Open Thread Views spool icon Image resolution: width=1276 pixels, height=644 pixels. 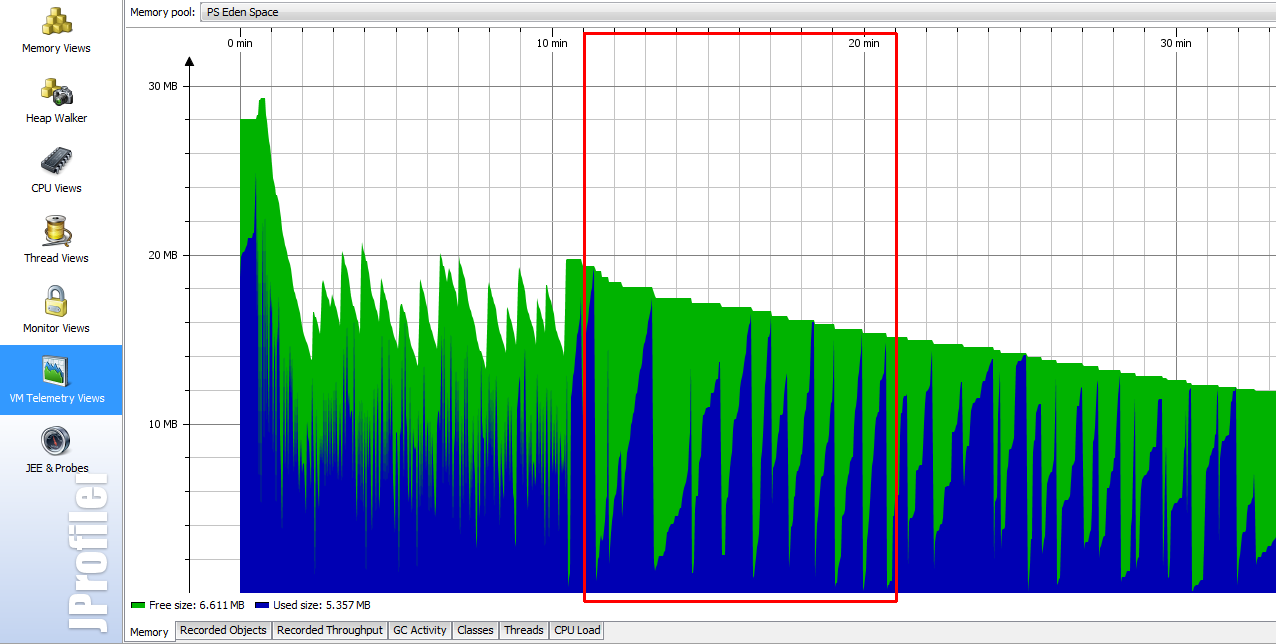coord(56,231)
